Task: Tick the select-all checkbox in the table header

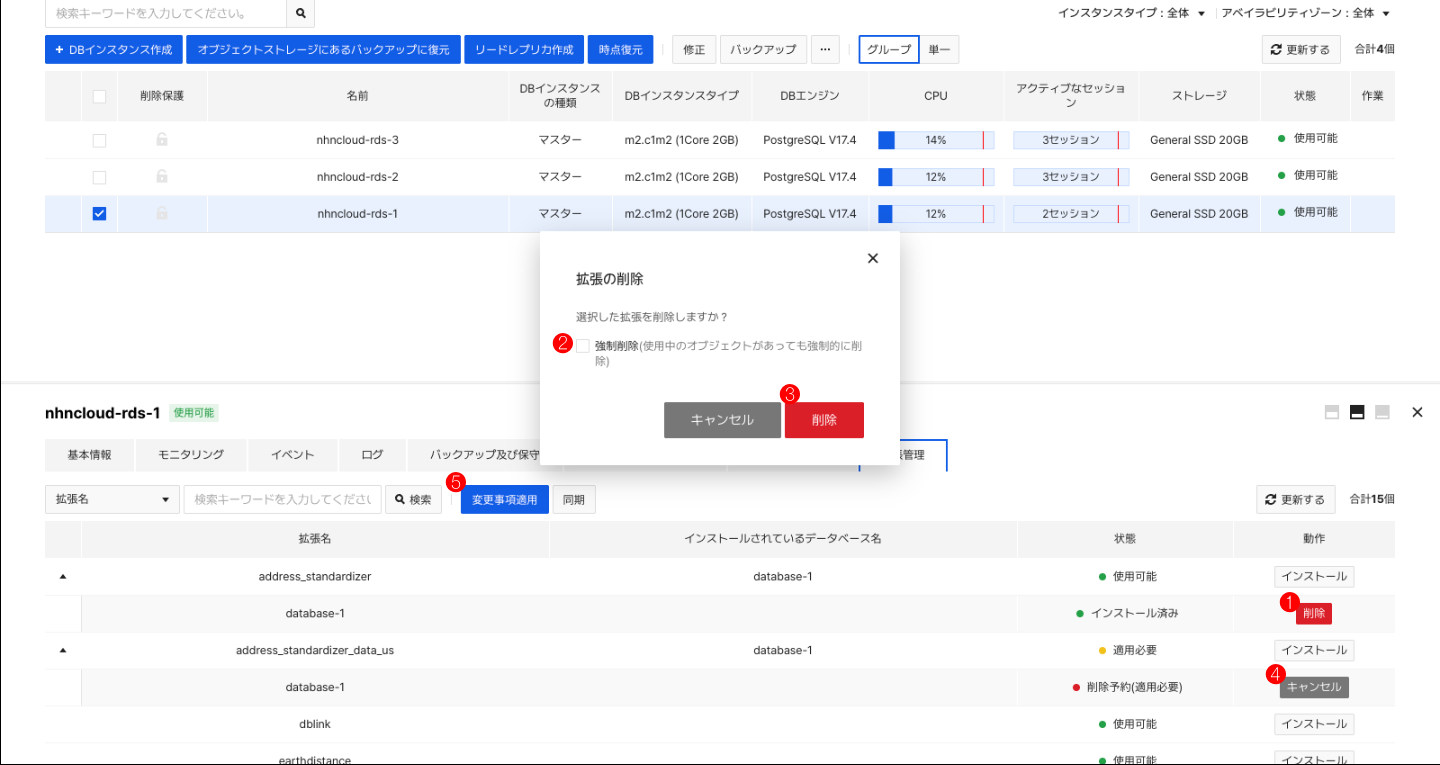Action: 99,96
